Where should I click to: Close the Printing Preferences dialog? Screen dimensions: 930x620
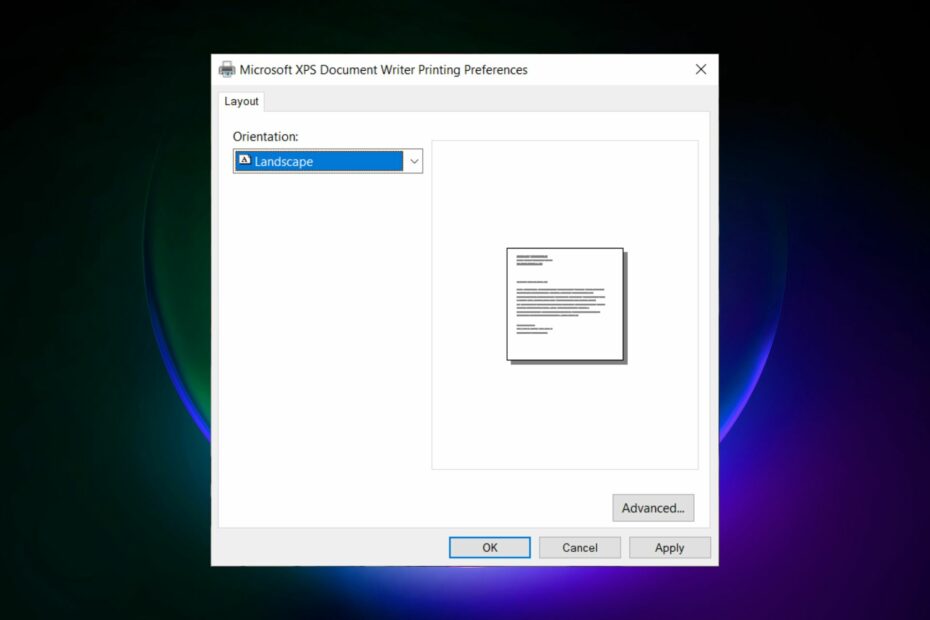[x=700, y=69]
